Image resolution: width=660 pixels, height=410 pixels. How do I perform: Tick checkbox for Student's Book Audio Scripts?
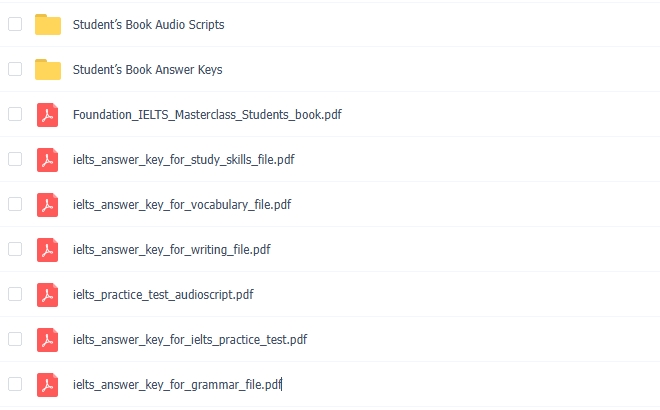pyautogui.click(x=15, y=24)
